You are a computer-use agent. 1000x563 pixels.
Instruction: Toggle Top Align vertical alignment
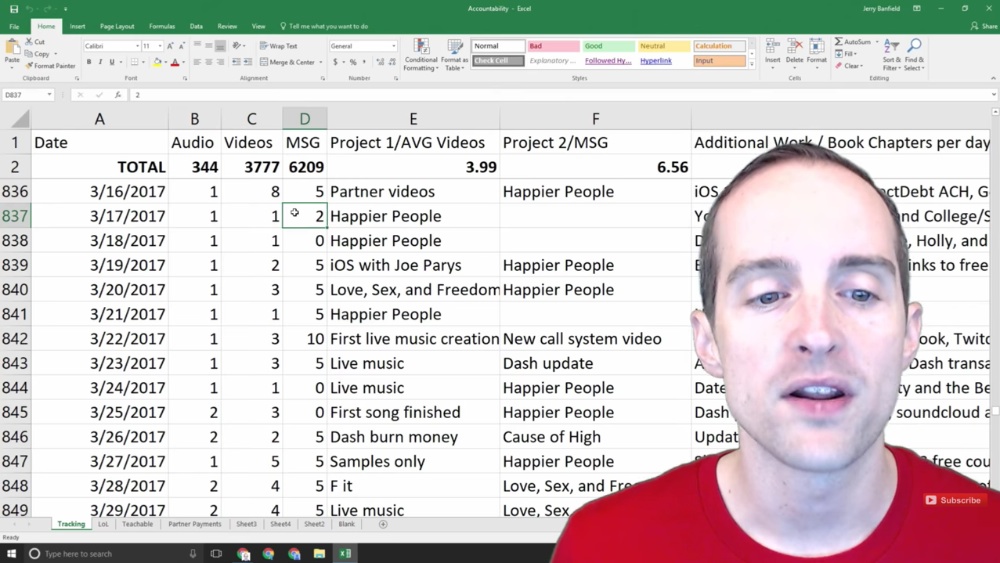(x=197, y=46)
